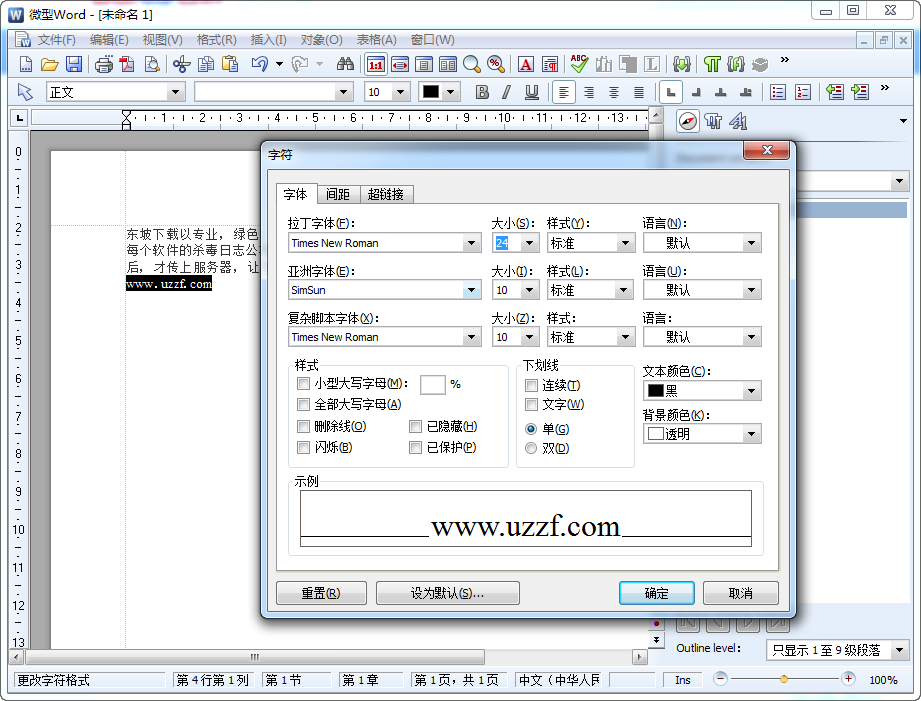Click the numbered list icon

pyautogui.click(x=802, y=92)
